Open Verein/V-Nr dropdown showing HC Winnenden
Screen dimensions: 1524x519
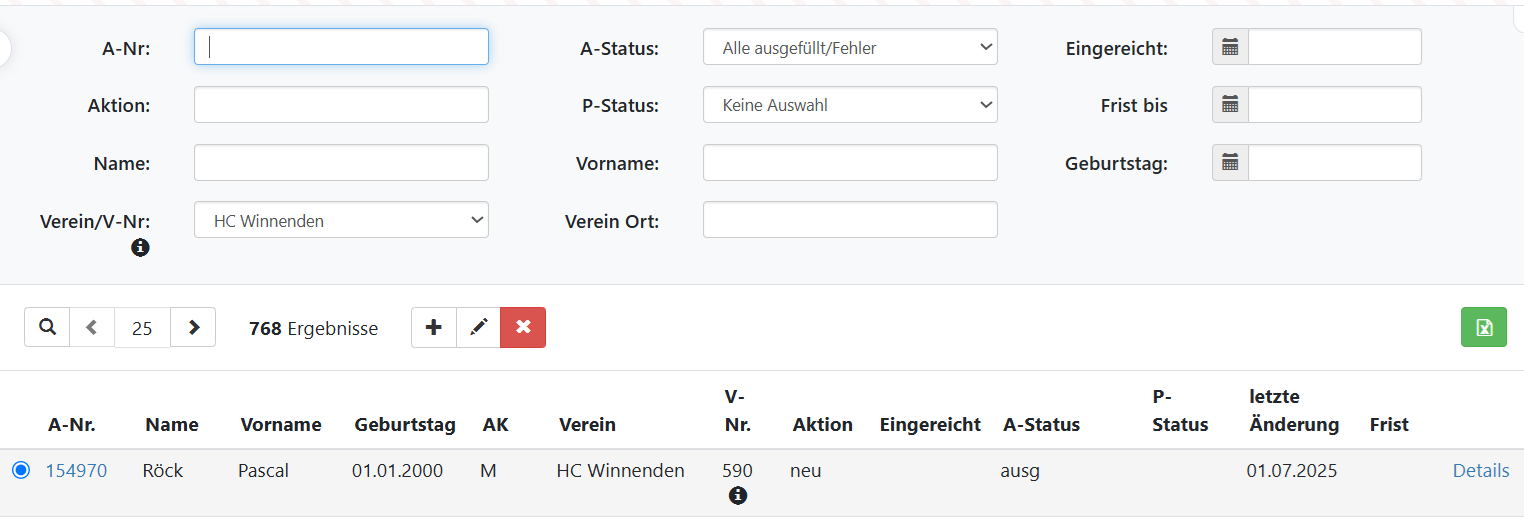coord(341,221)
